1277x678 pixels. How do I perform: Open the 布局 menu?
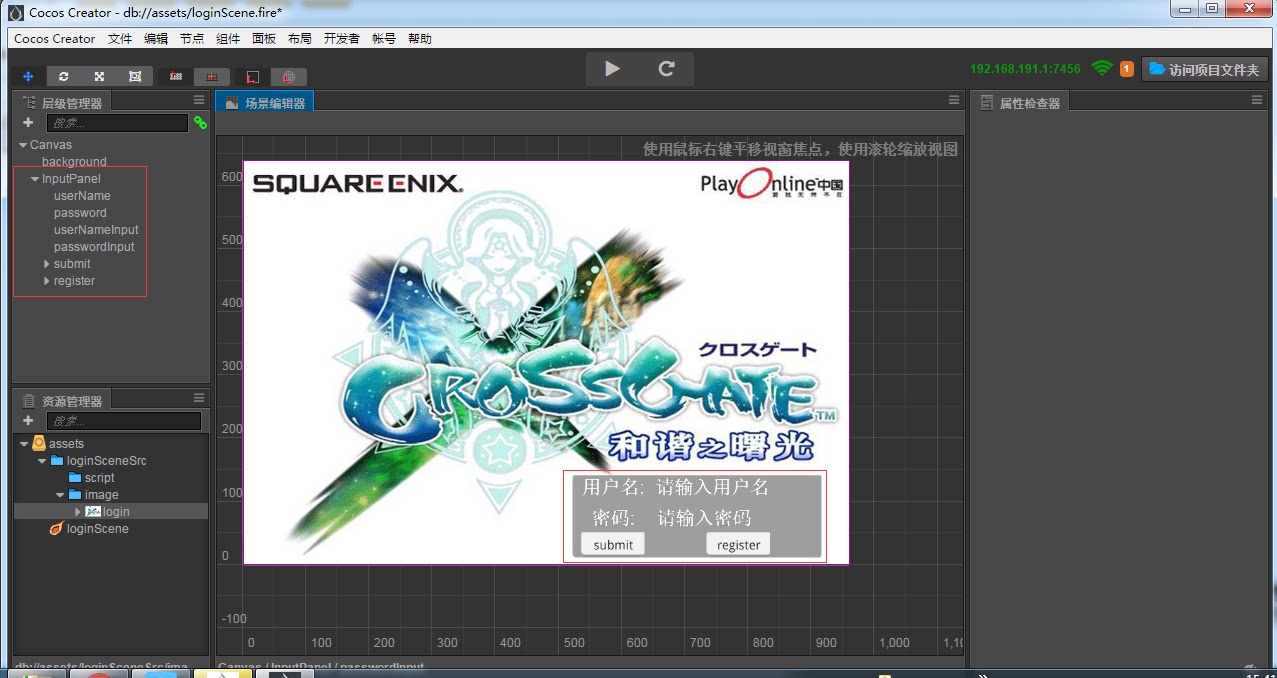pos(299,39)
